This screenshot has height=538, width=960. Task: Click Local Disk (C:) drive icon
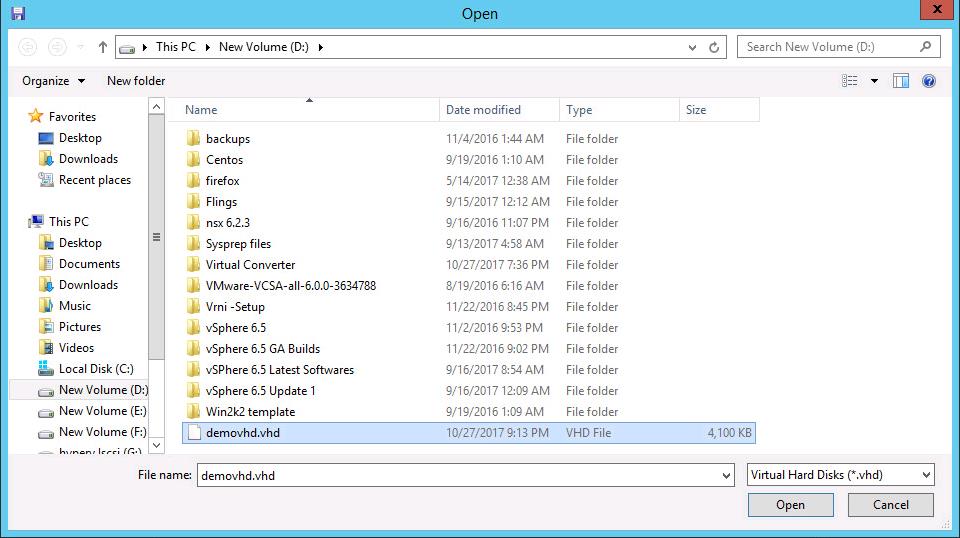[46, 368]
